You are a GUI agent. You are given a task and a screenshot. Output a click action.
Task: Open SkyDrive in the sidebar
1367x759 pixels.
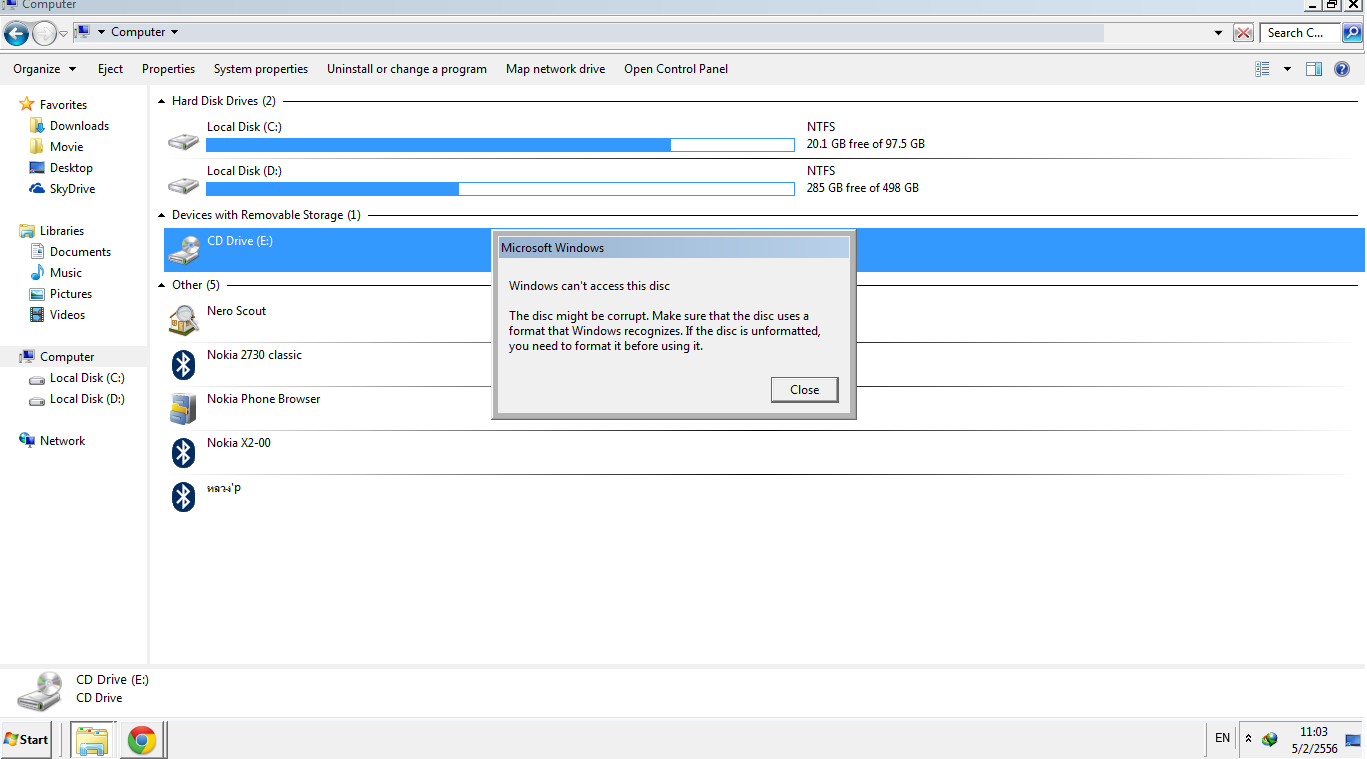pyautogui.click(x=72, y=189)
